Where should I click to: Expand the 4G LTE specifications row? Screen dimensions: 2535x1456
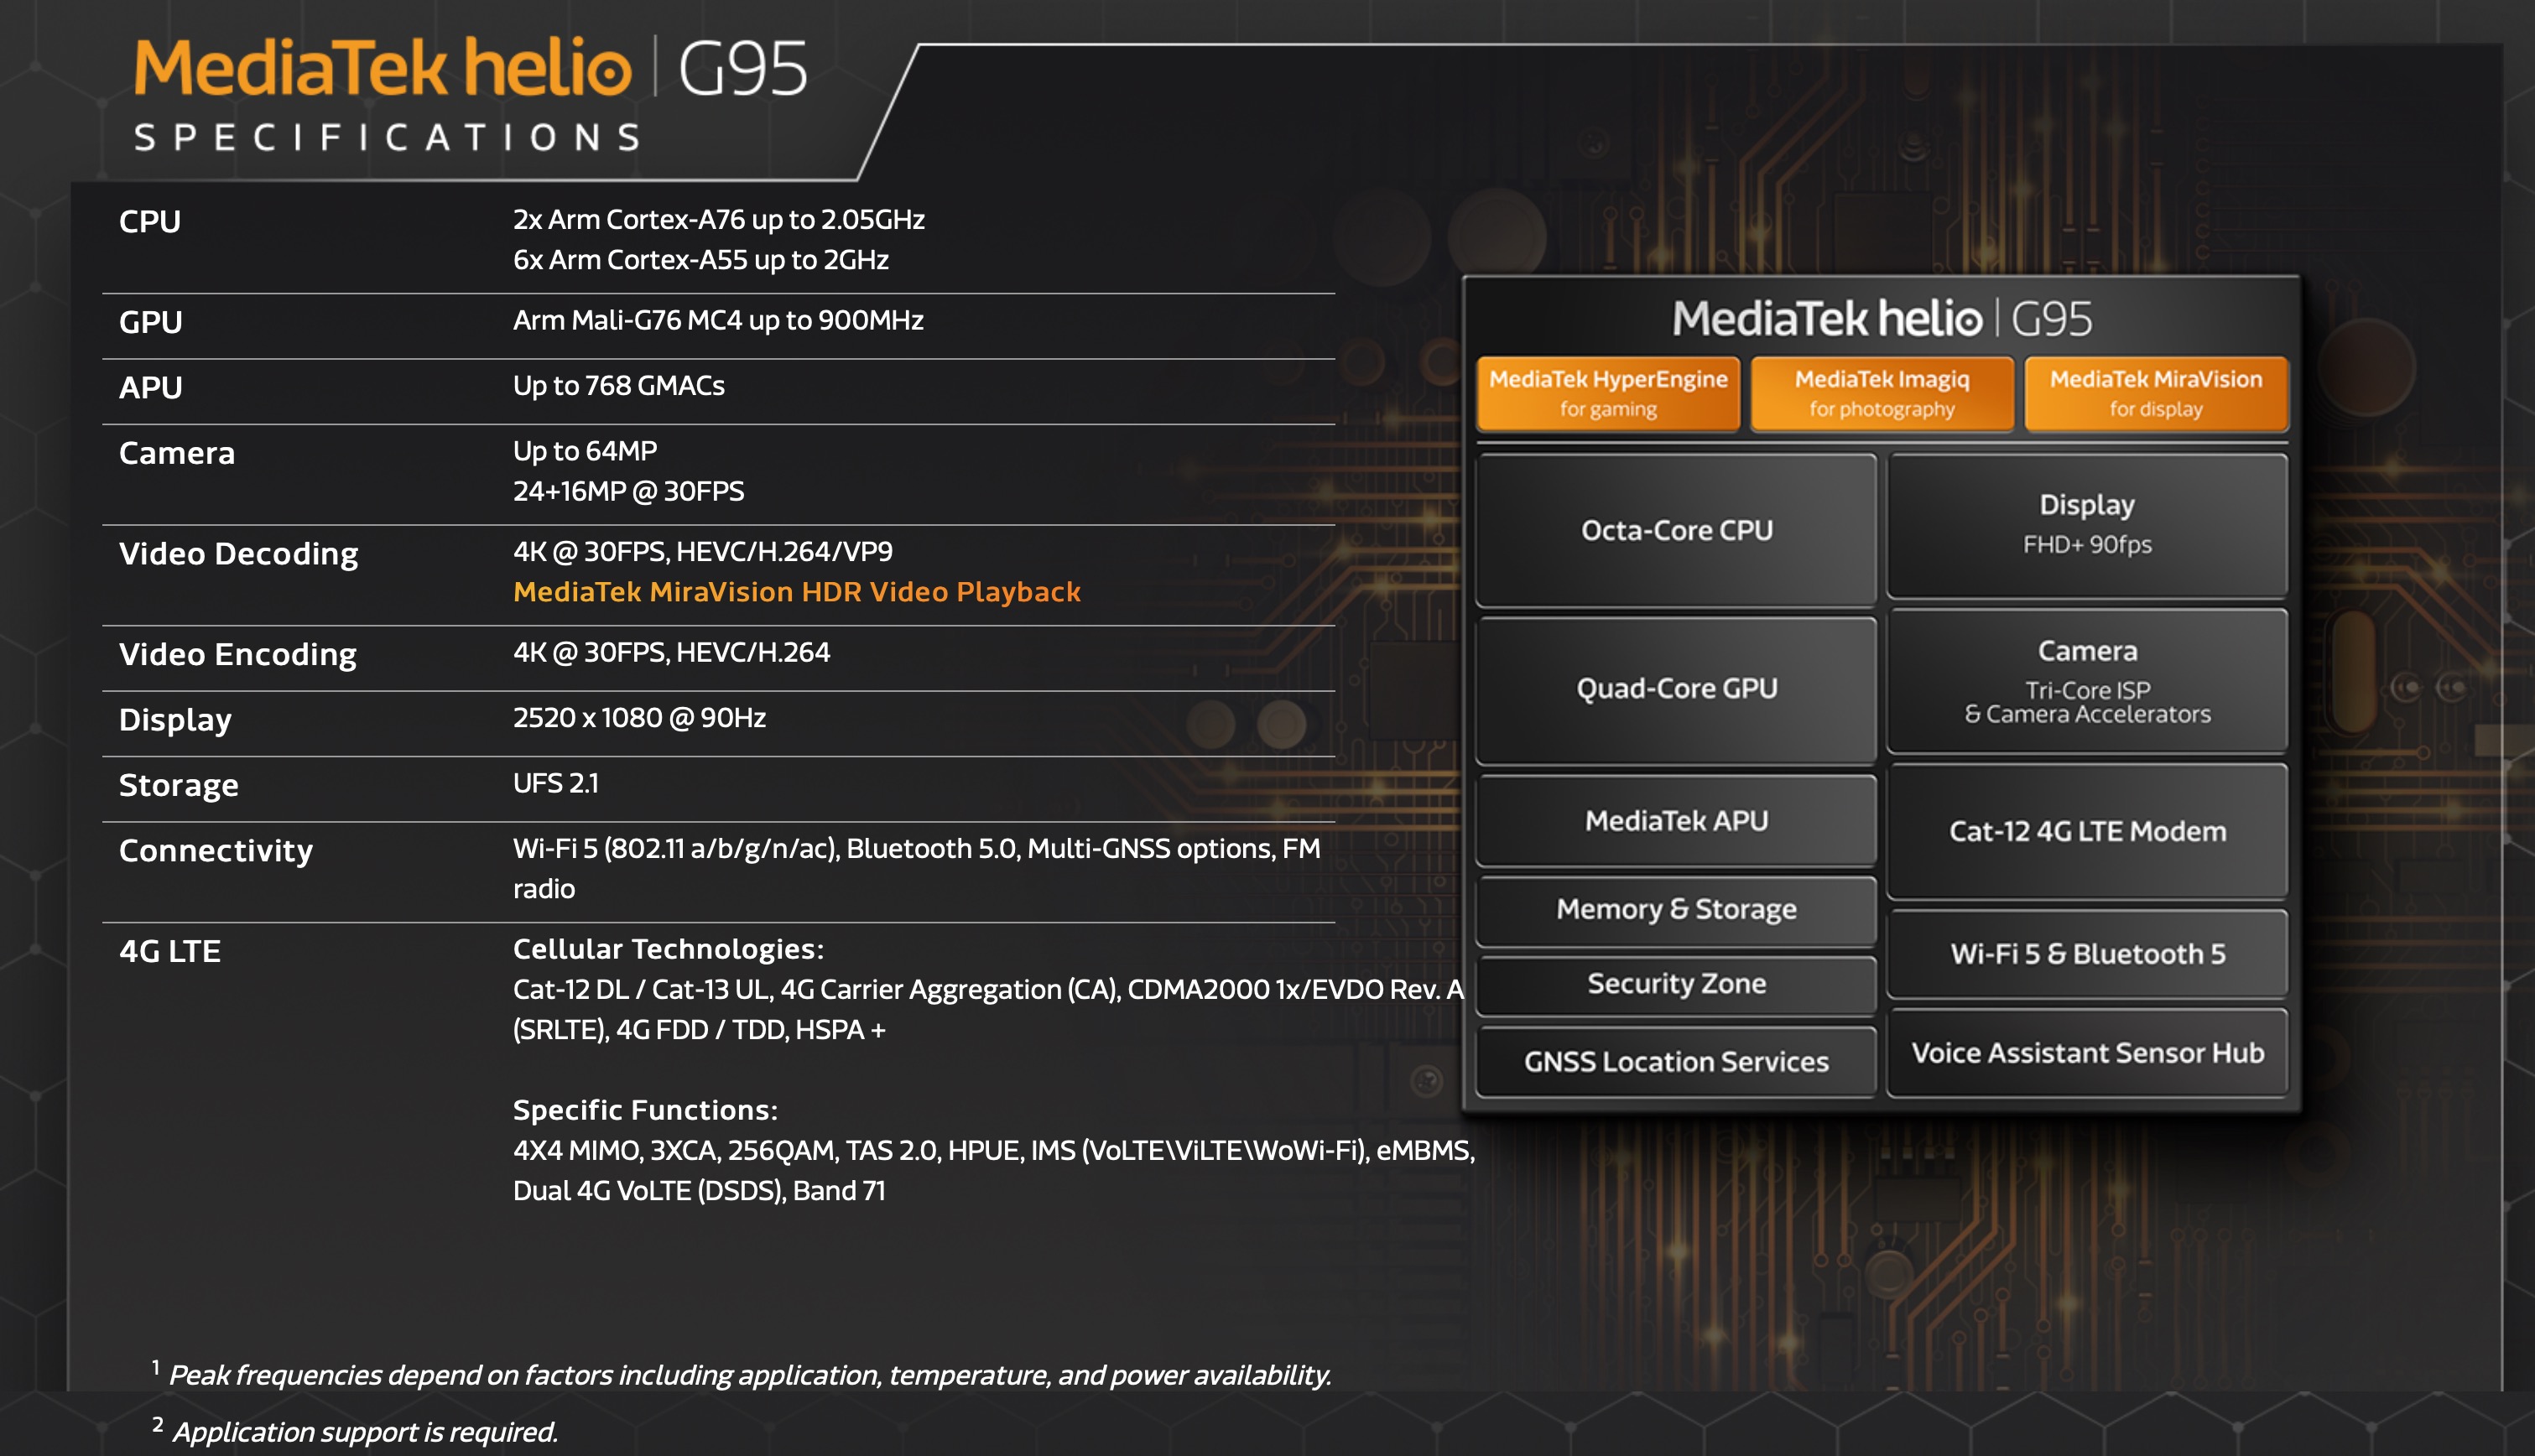pos(170,951)
